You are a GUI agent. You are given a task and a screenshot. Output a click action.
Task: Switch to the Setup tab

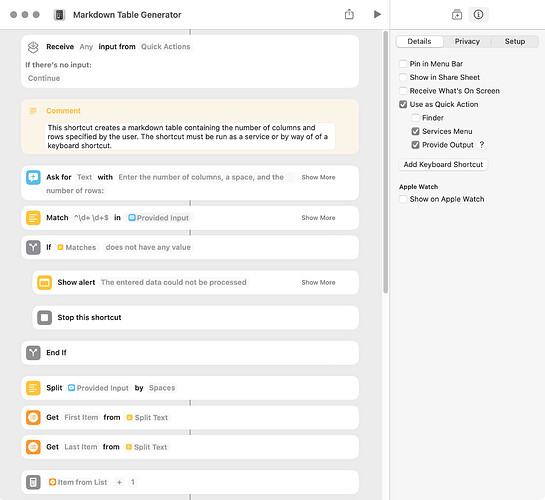(x=515, y=41)
